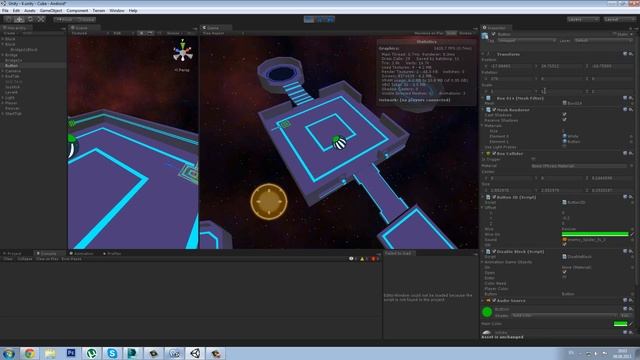The width and height of the screenshot is (640, 360).
Task: Open the File menu
Action: pyautogui.click(x=5, y=11)
